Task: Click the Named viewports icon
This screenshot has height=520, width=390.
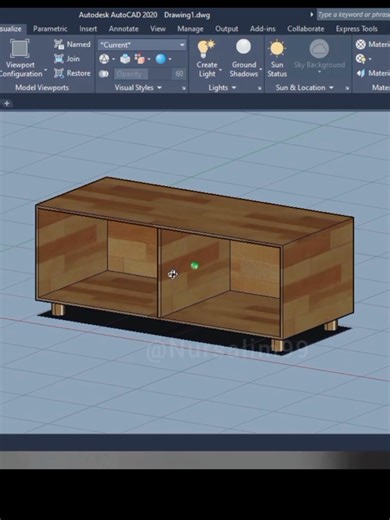Action: coord(59,44)
